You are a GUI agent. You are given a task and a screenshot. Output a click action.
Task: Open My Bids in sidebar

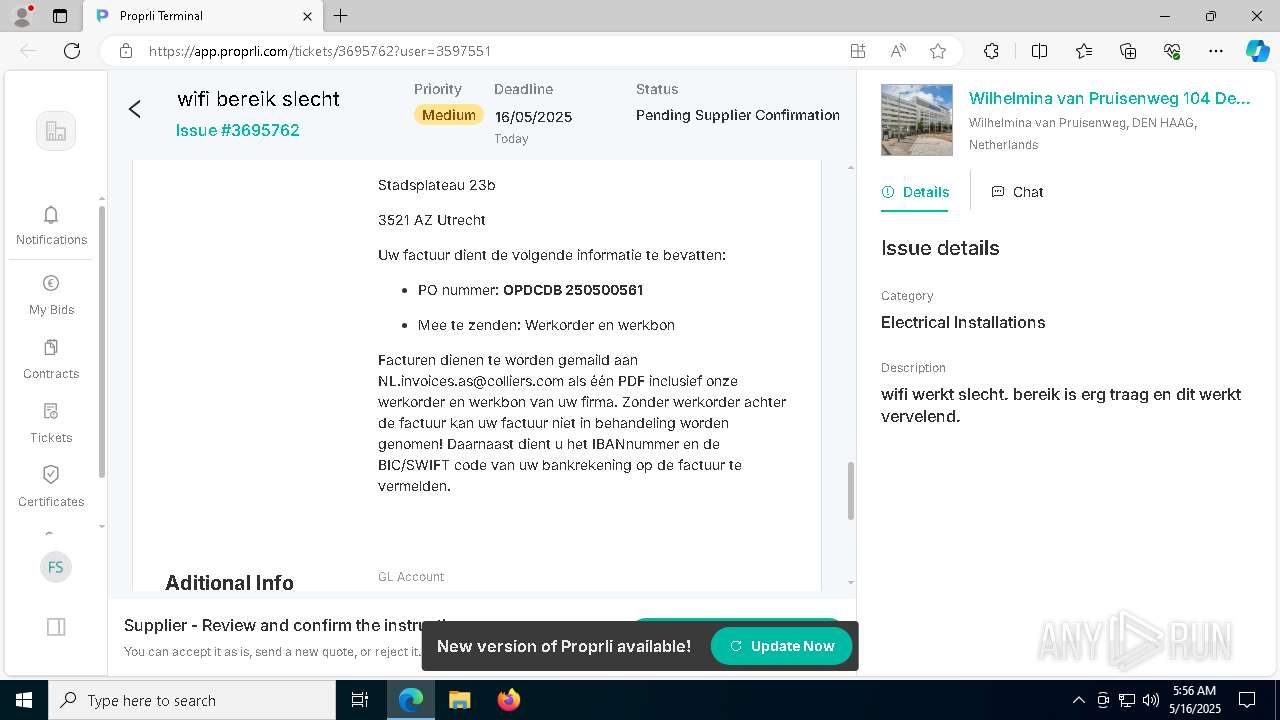(x=51, y=295)
